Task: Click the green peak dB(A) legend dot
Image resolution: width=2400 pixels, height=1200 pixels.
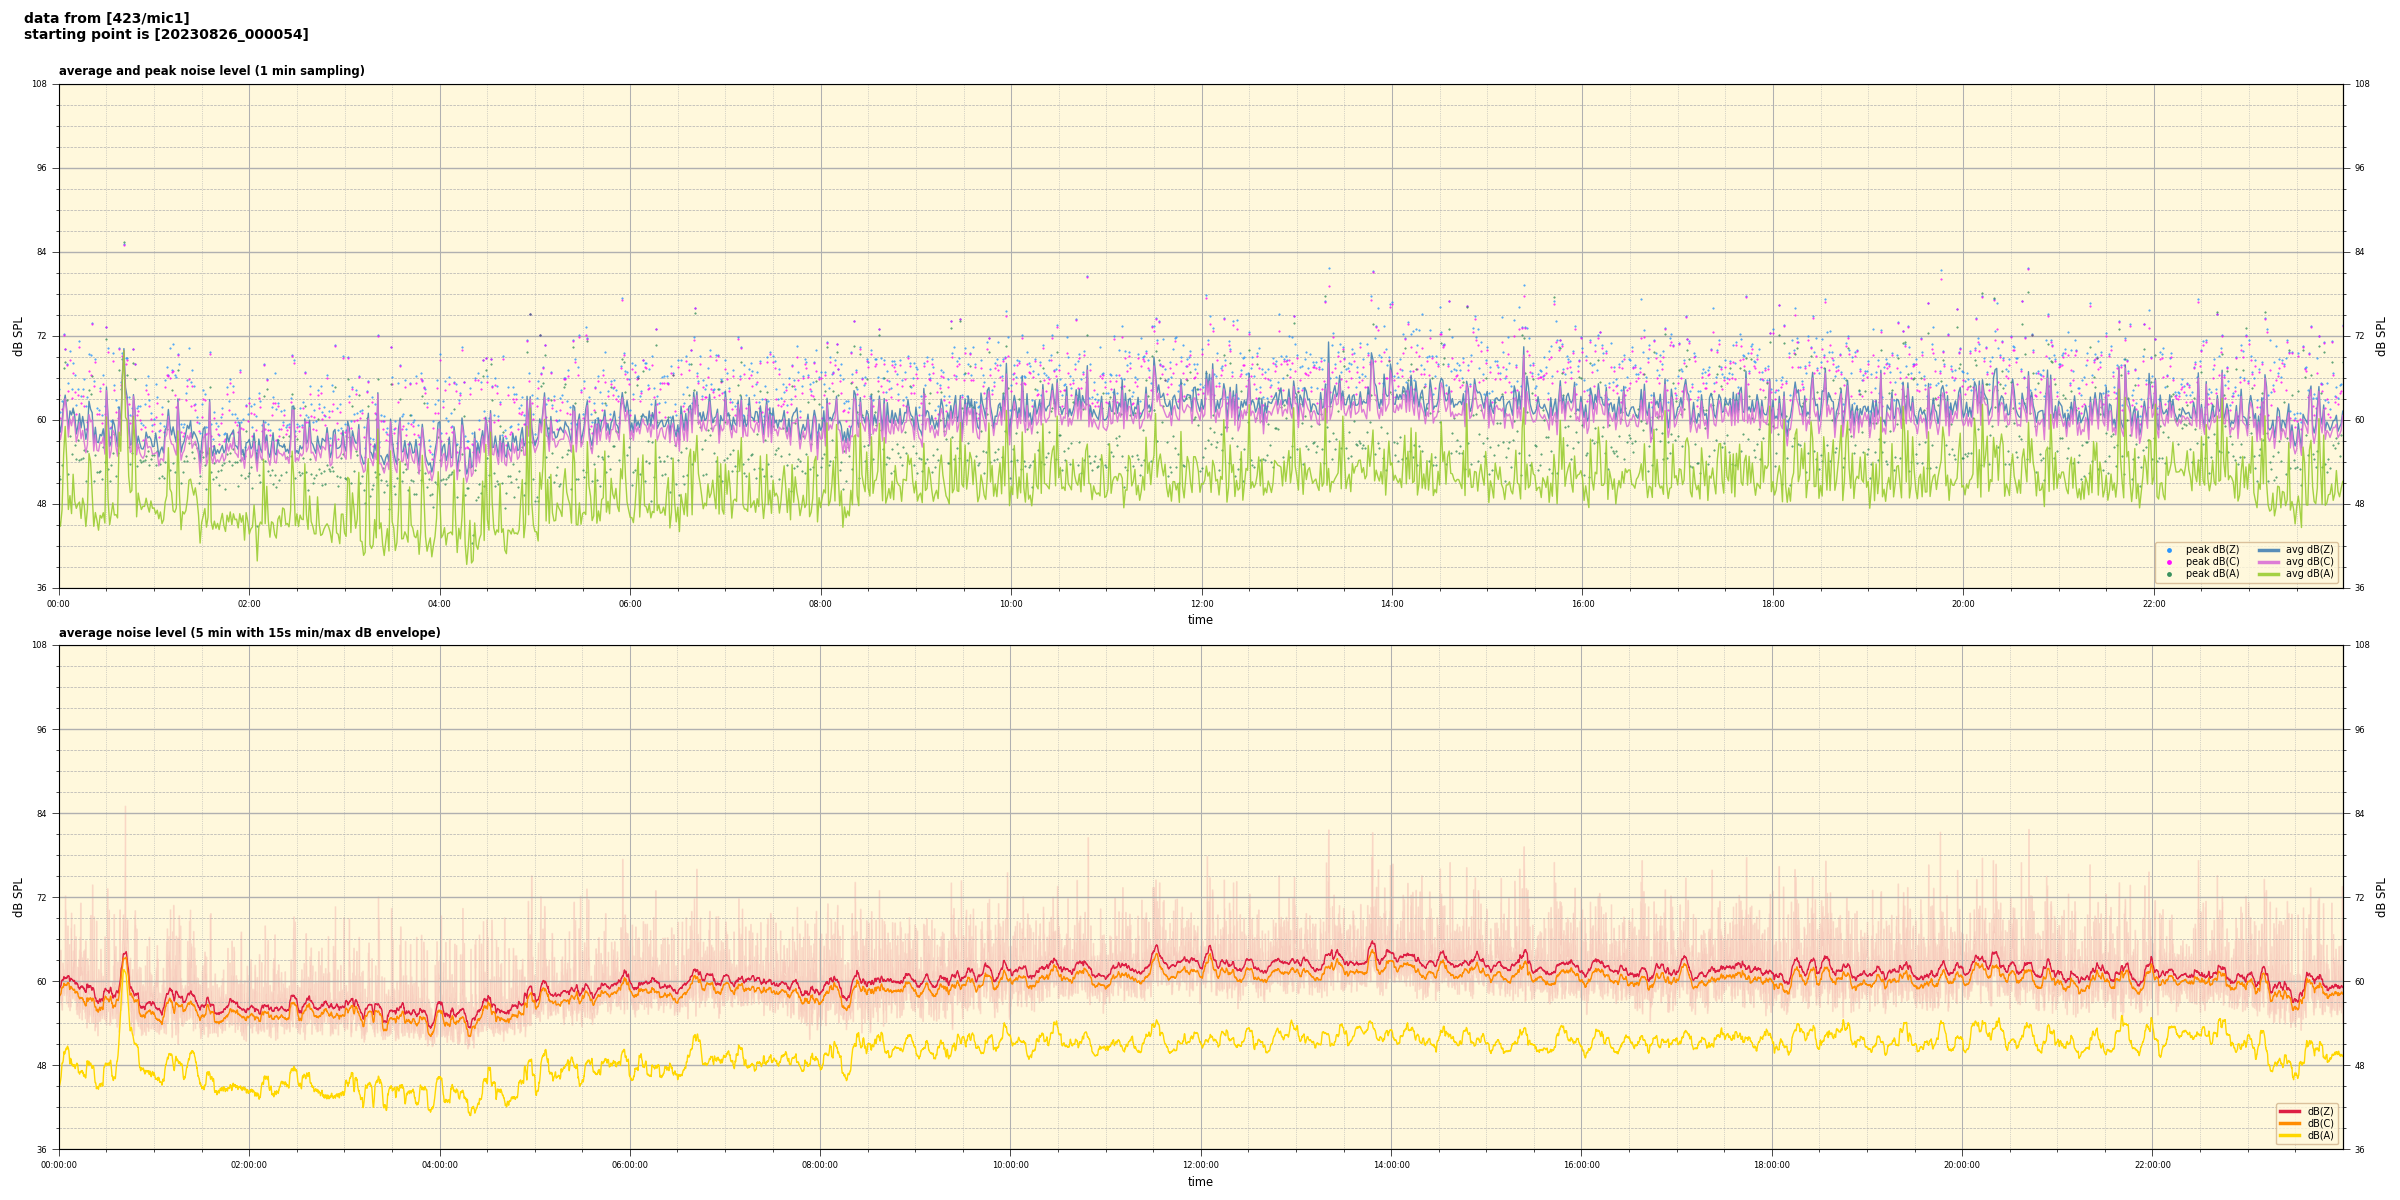Action: [x=2169, y=574]
